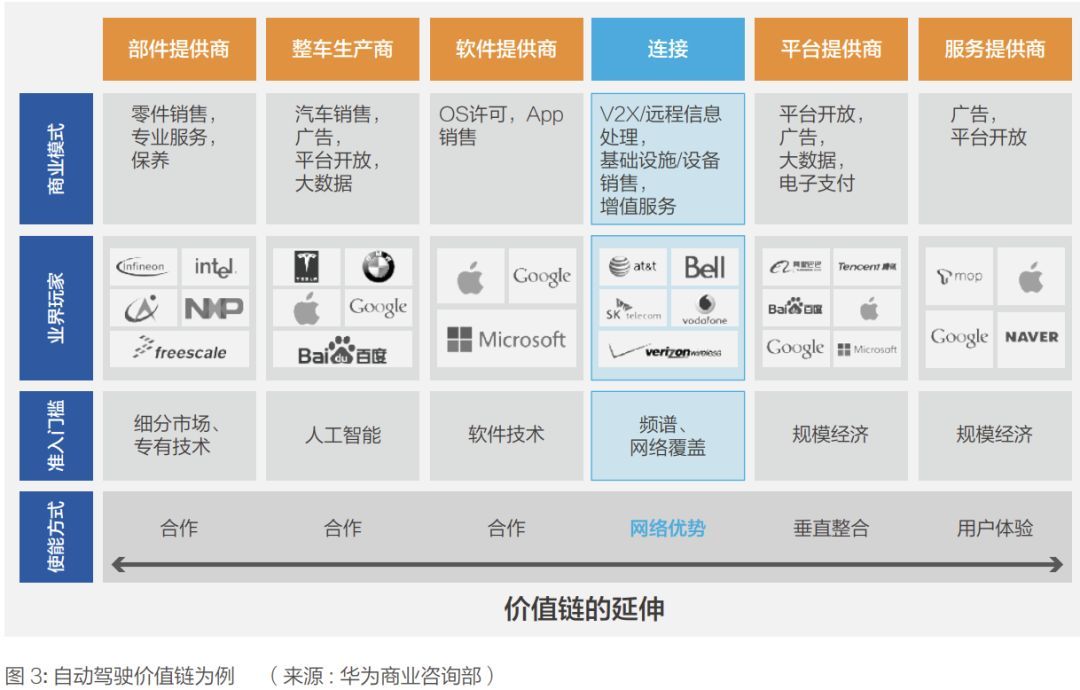Select the Tesla logo

[307, 266]
